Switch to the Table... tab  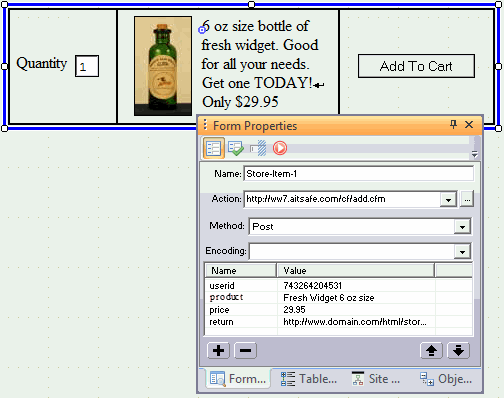(309, 379)
